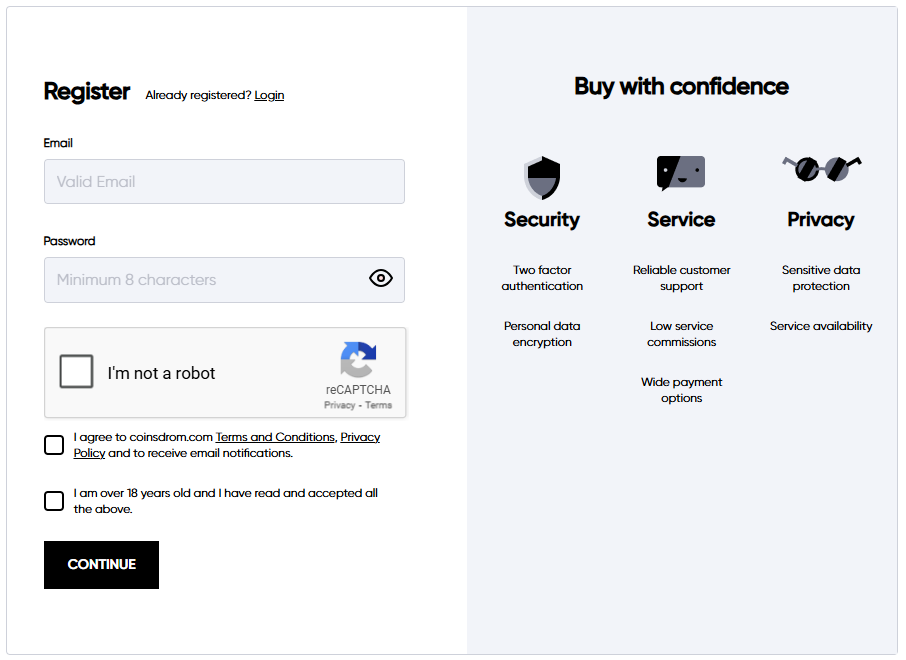Check the I'm not a robot box
The height and width of the screenshot is (660, 906).
pos(76,372)
